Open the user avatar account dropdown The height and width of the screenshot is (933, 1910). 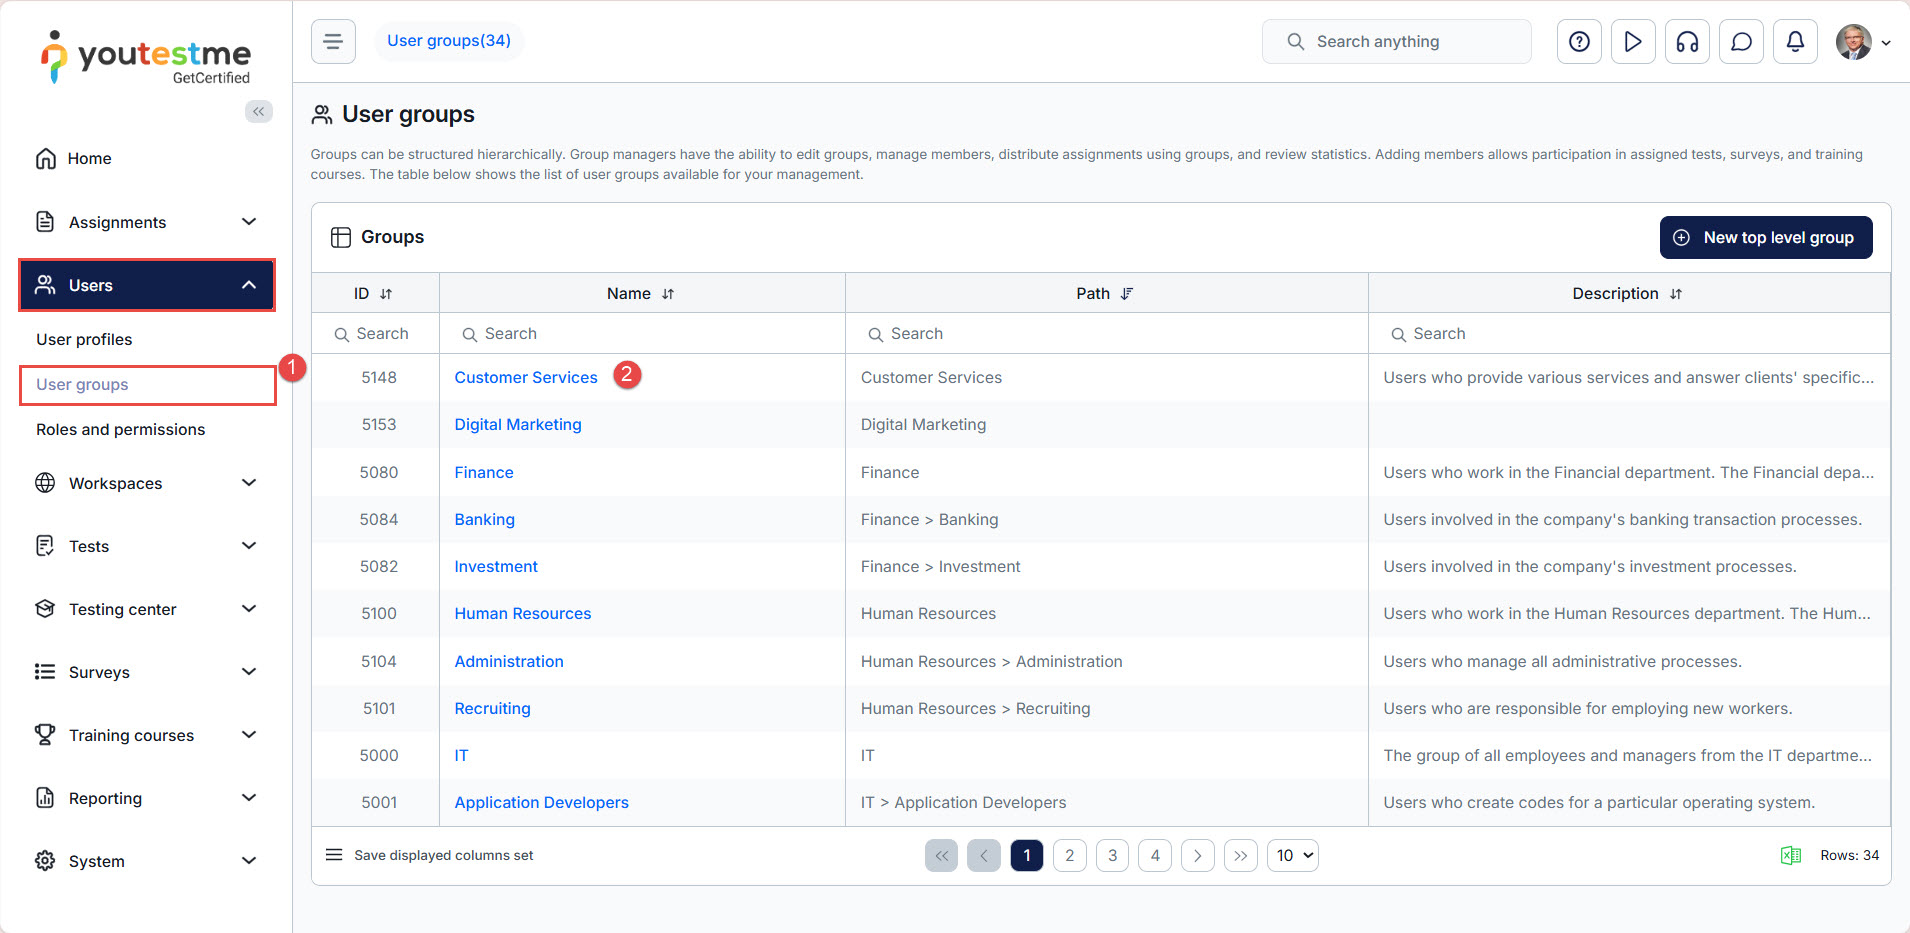tap(1863, 42)
